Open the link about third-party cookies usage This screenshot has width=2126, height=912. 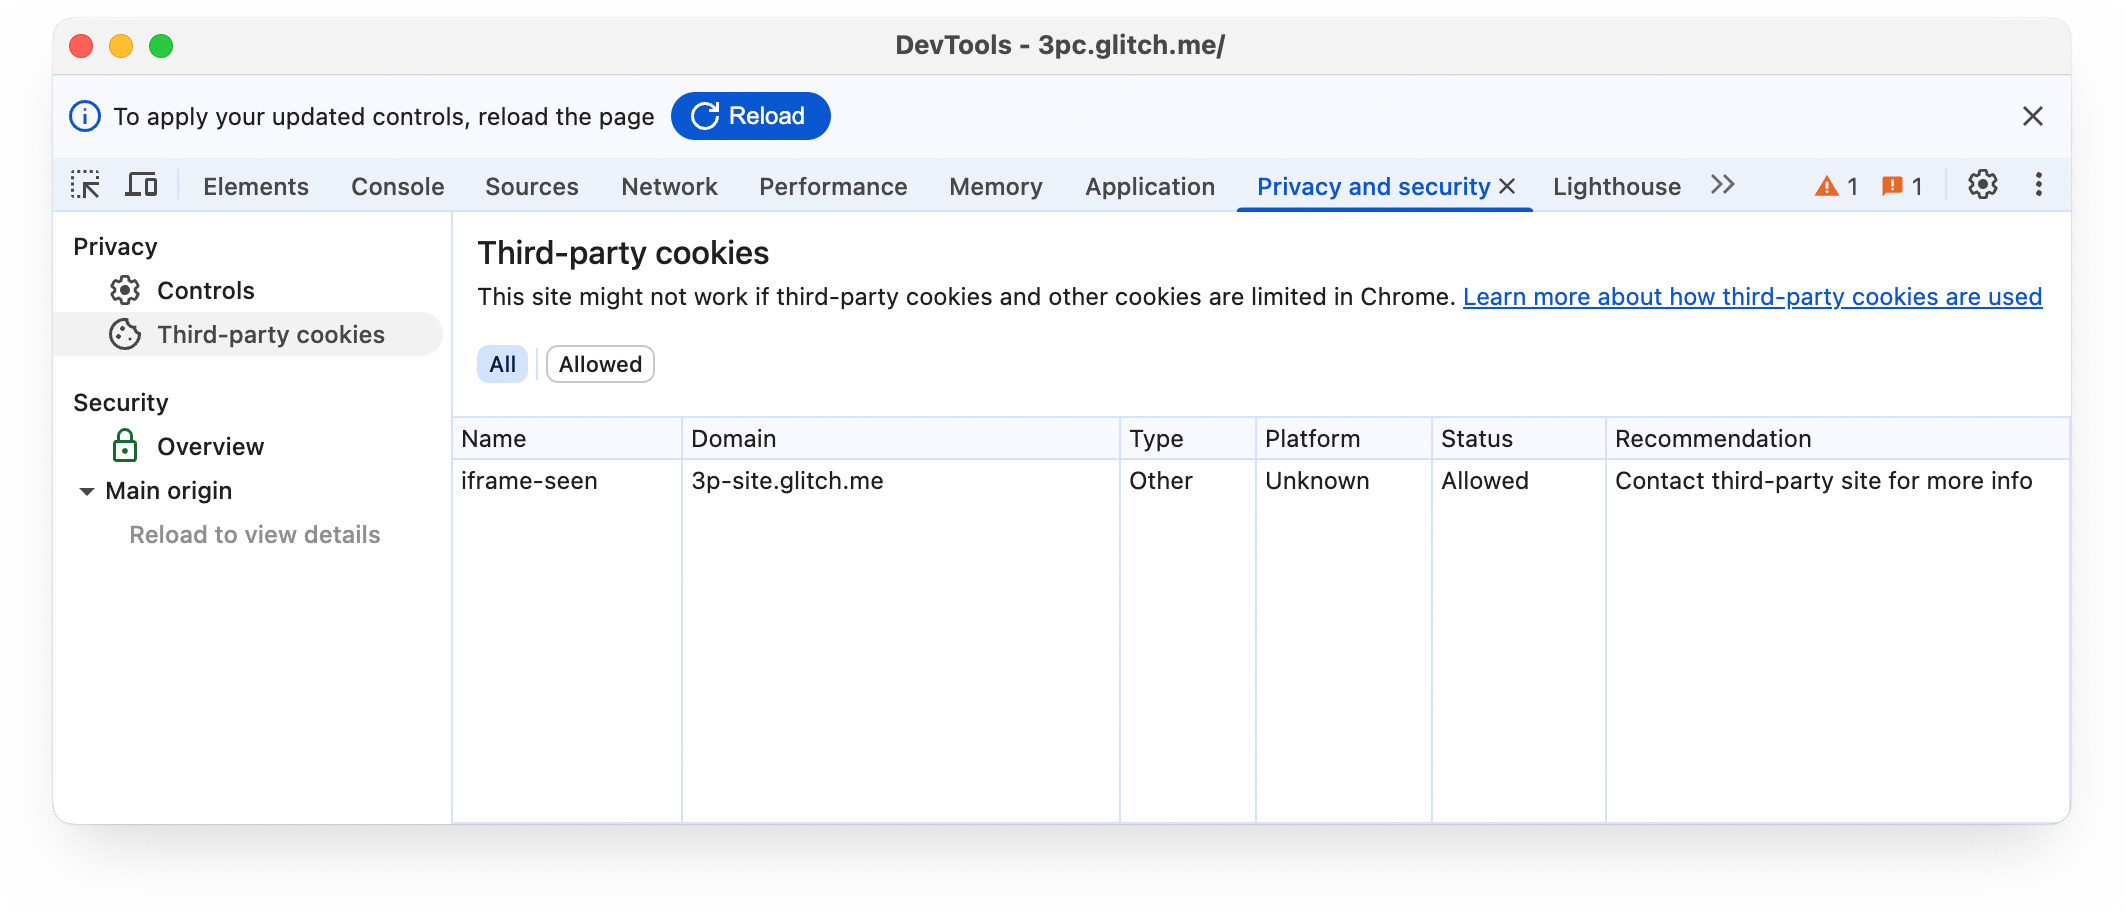coord(1752,296)
